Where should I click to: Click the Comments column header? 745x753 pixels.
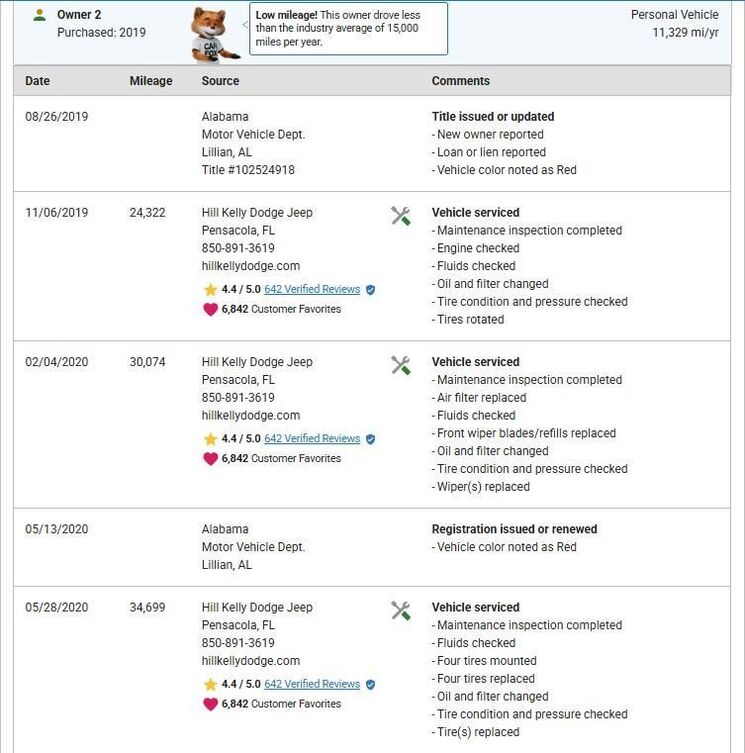[461, 81]
